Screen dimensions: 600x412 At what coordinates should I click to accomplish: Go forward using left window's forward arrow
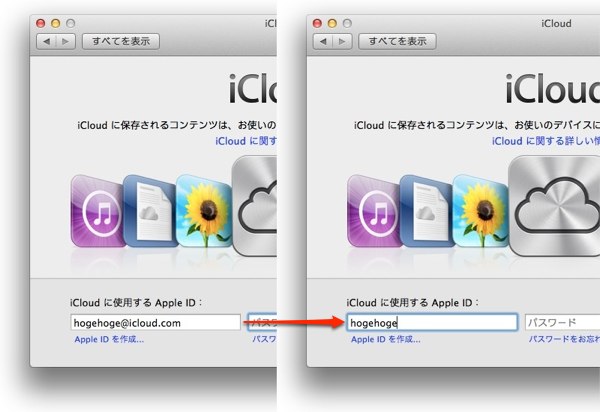pos(65,41)
